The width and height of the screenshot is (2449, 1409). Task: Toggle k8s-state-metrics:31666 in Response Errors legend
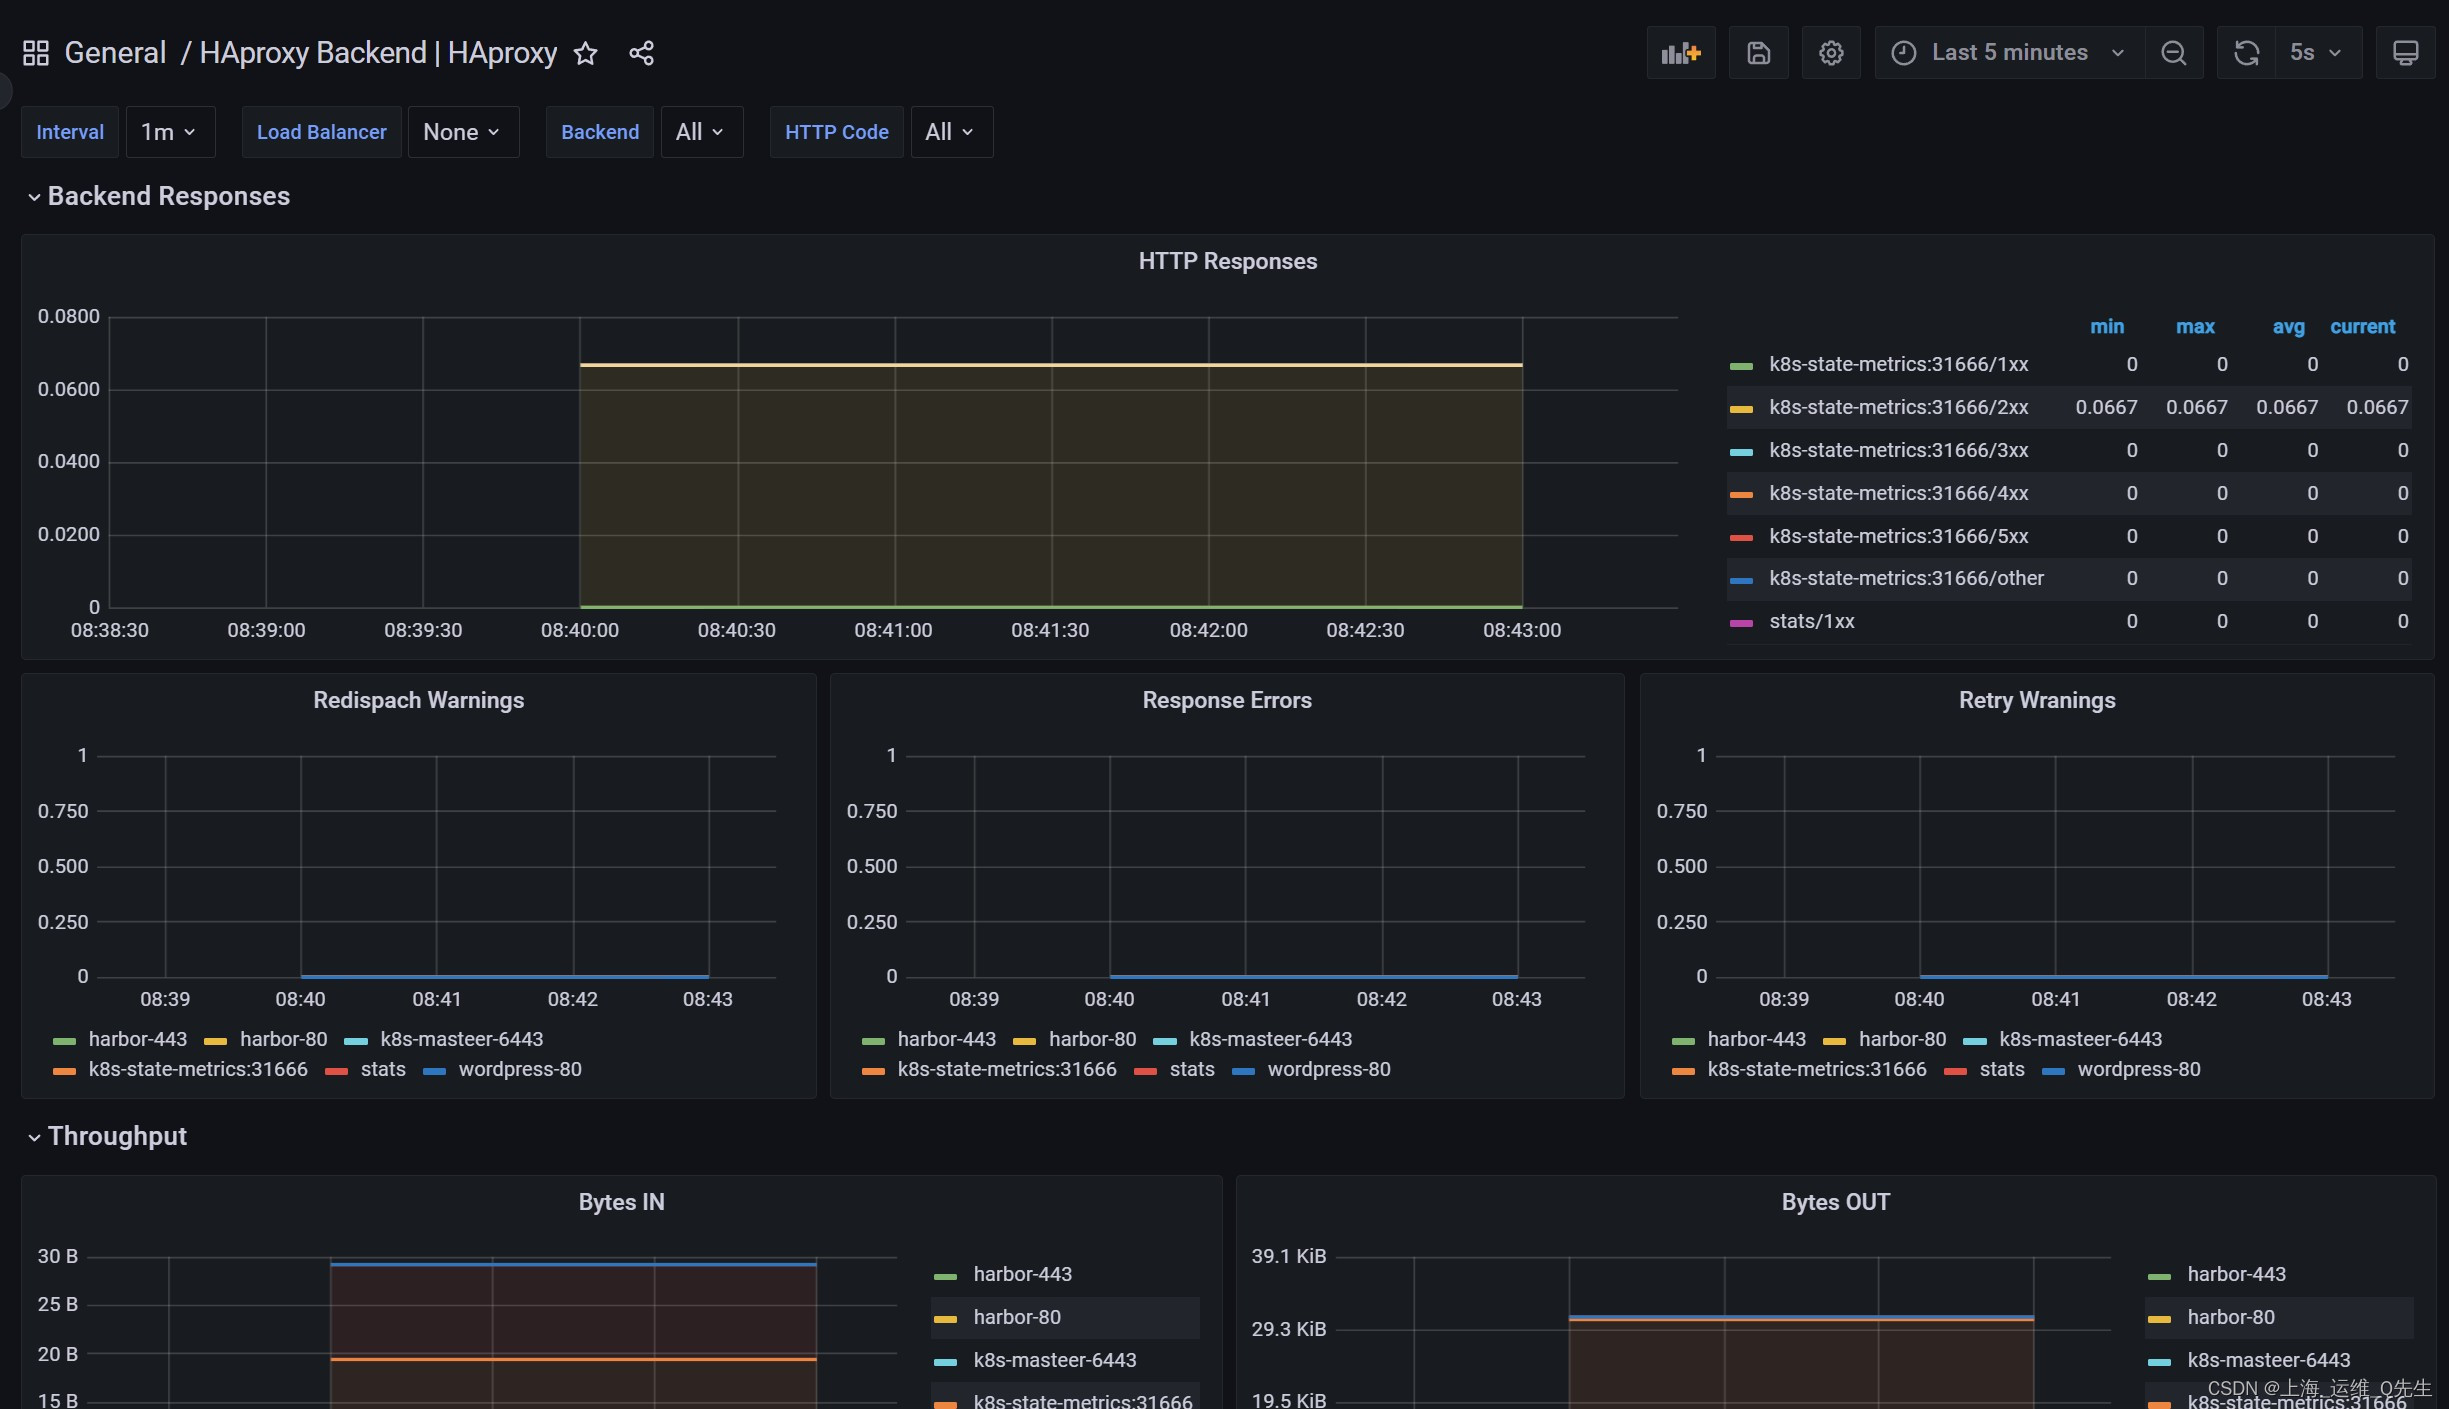(1006, 1069)
